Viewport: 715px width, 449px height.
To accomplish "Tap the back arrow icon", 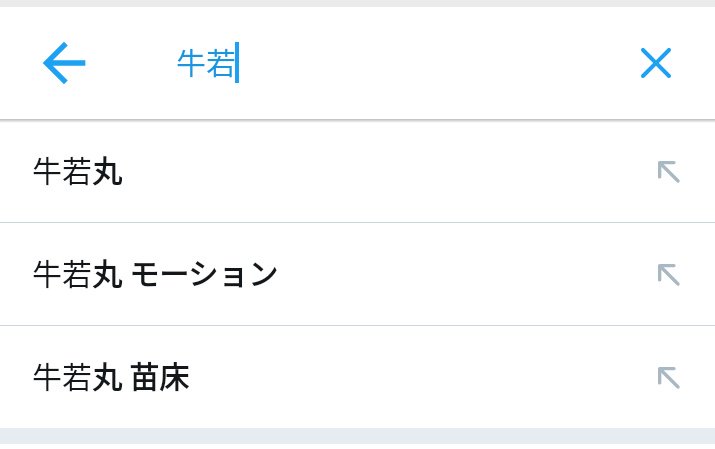I will [x=64, y=65].
